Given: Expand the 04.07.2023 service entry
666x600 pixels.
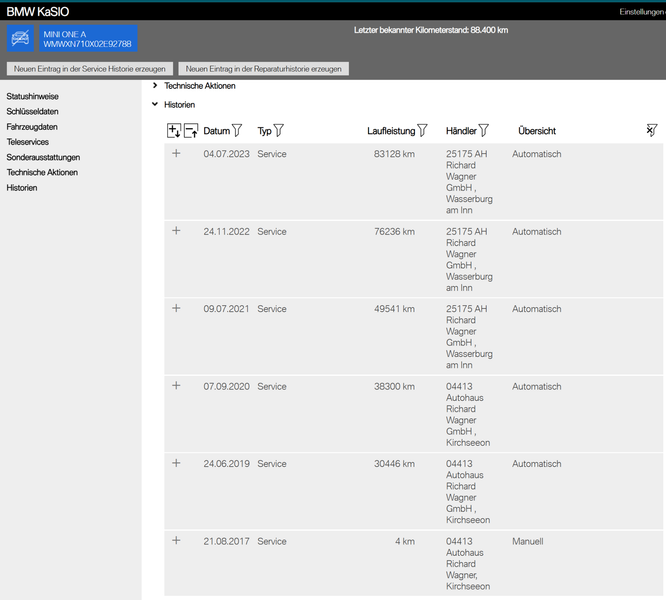Looking at the screenshot, I should tap(176, 153).
